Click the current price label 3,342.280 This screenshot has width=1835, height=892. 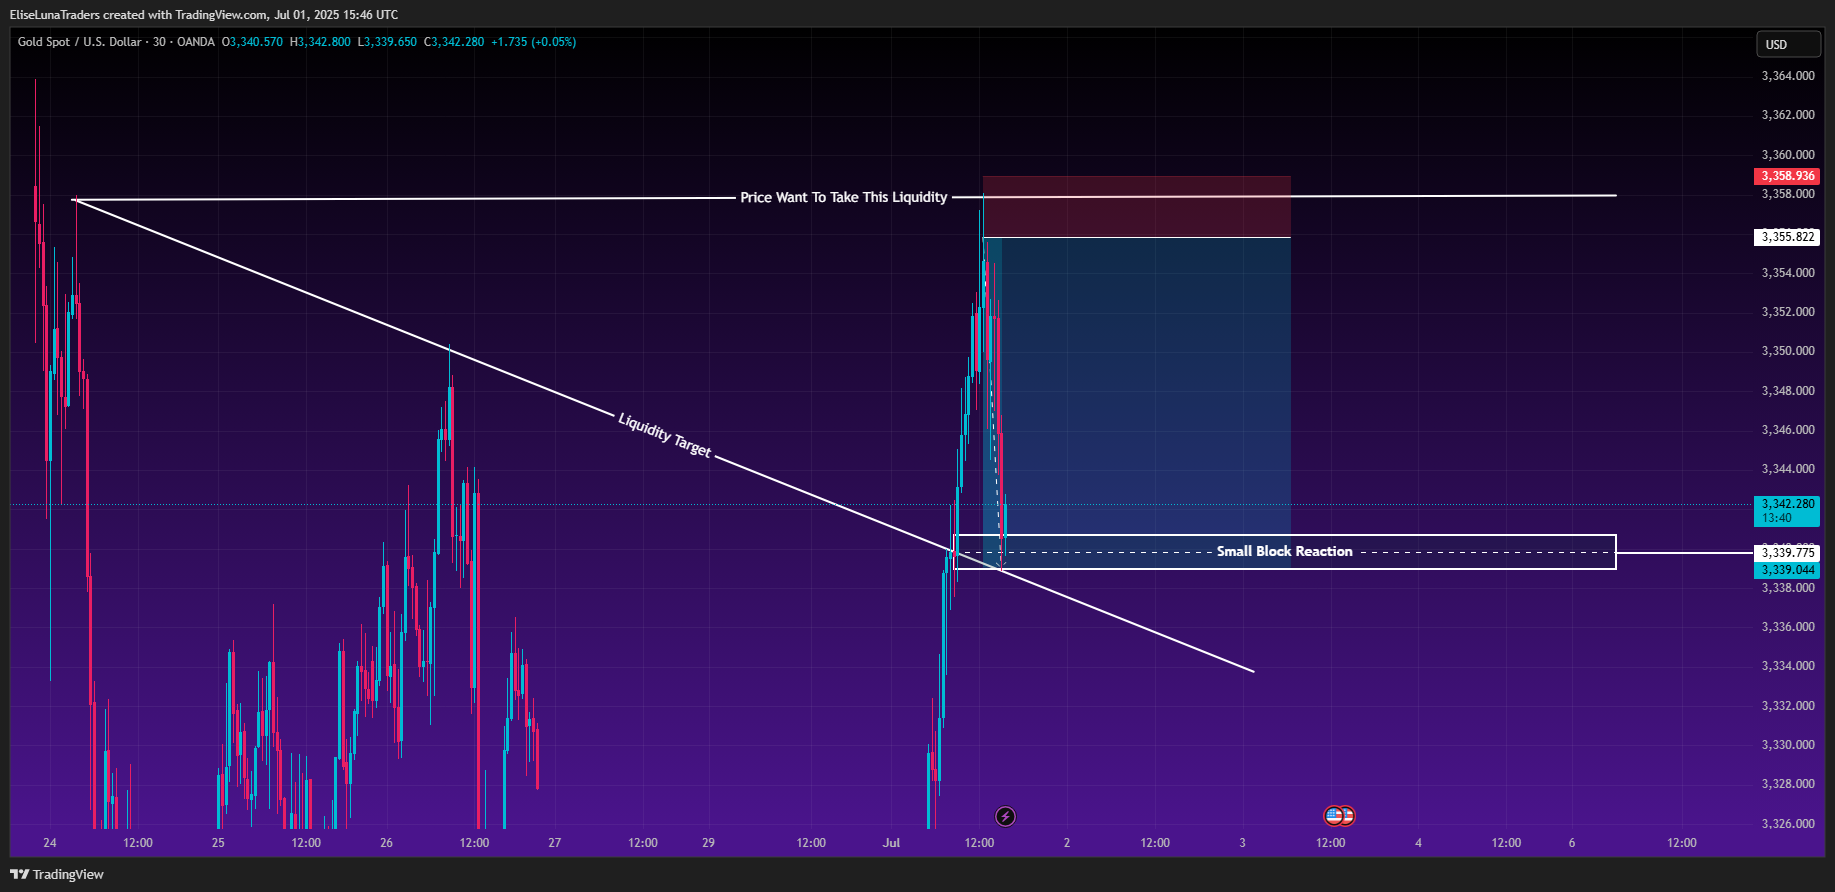pyautogui.click(x=1787, y=511)
